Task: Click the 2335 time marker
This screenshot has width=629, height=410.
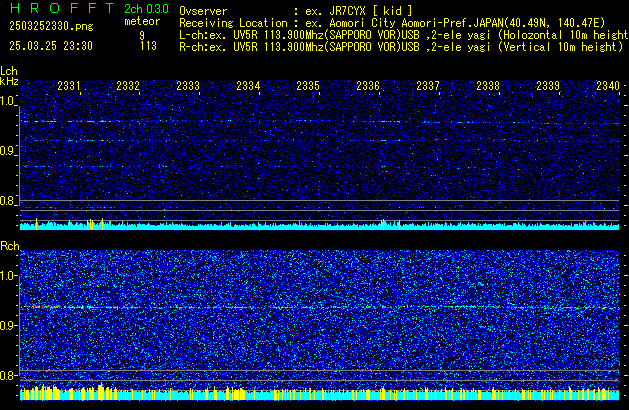Action: click(308, 86)
